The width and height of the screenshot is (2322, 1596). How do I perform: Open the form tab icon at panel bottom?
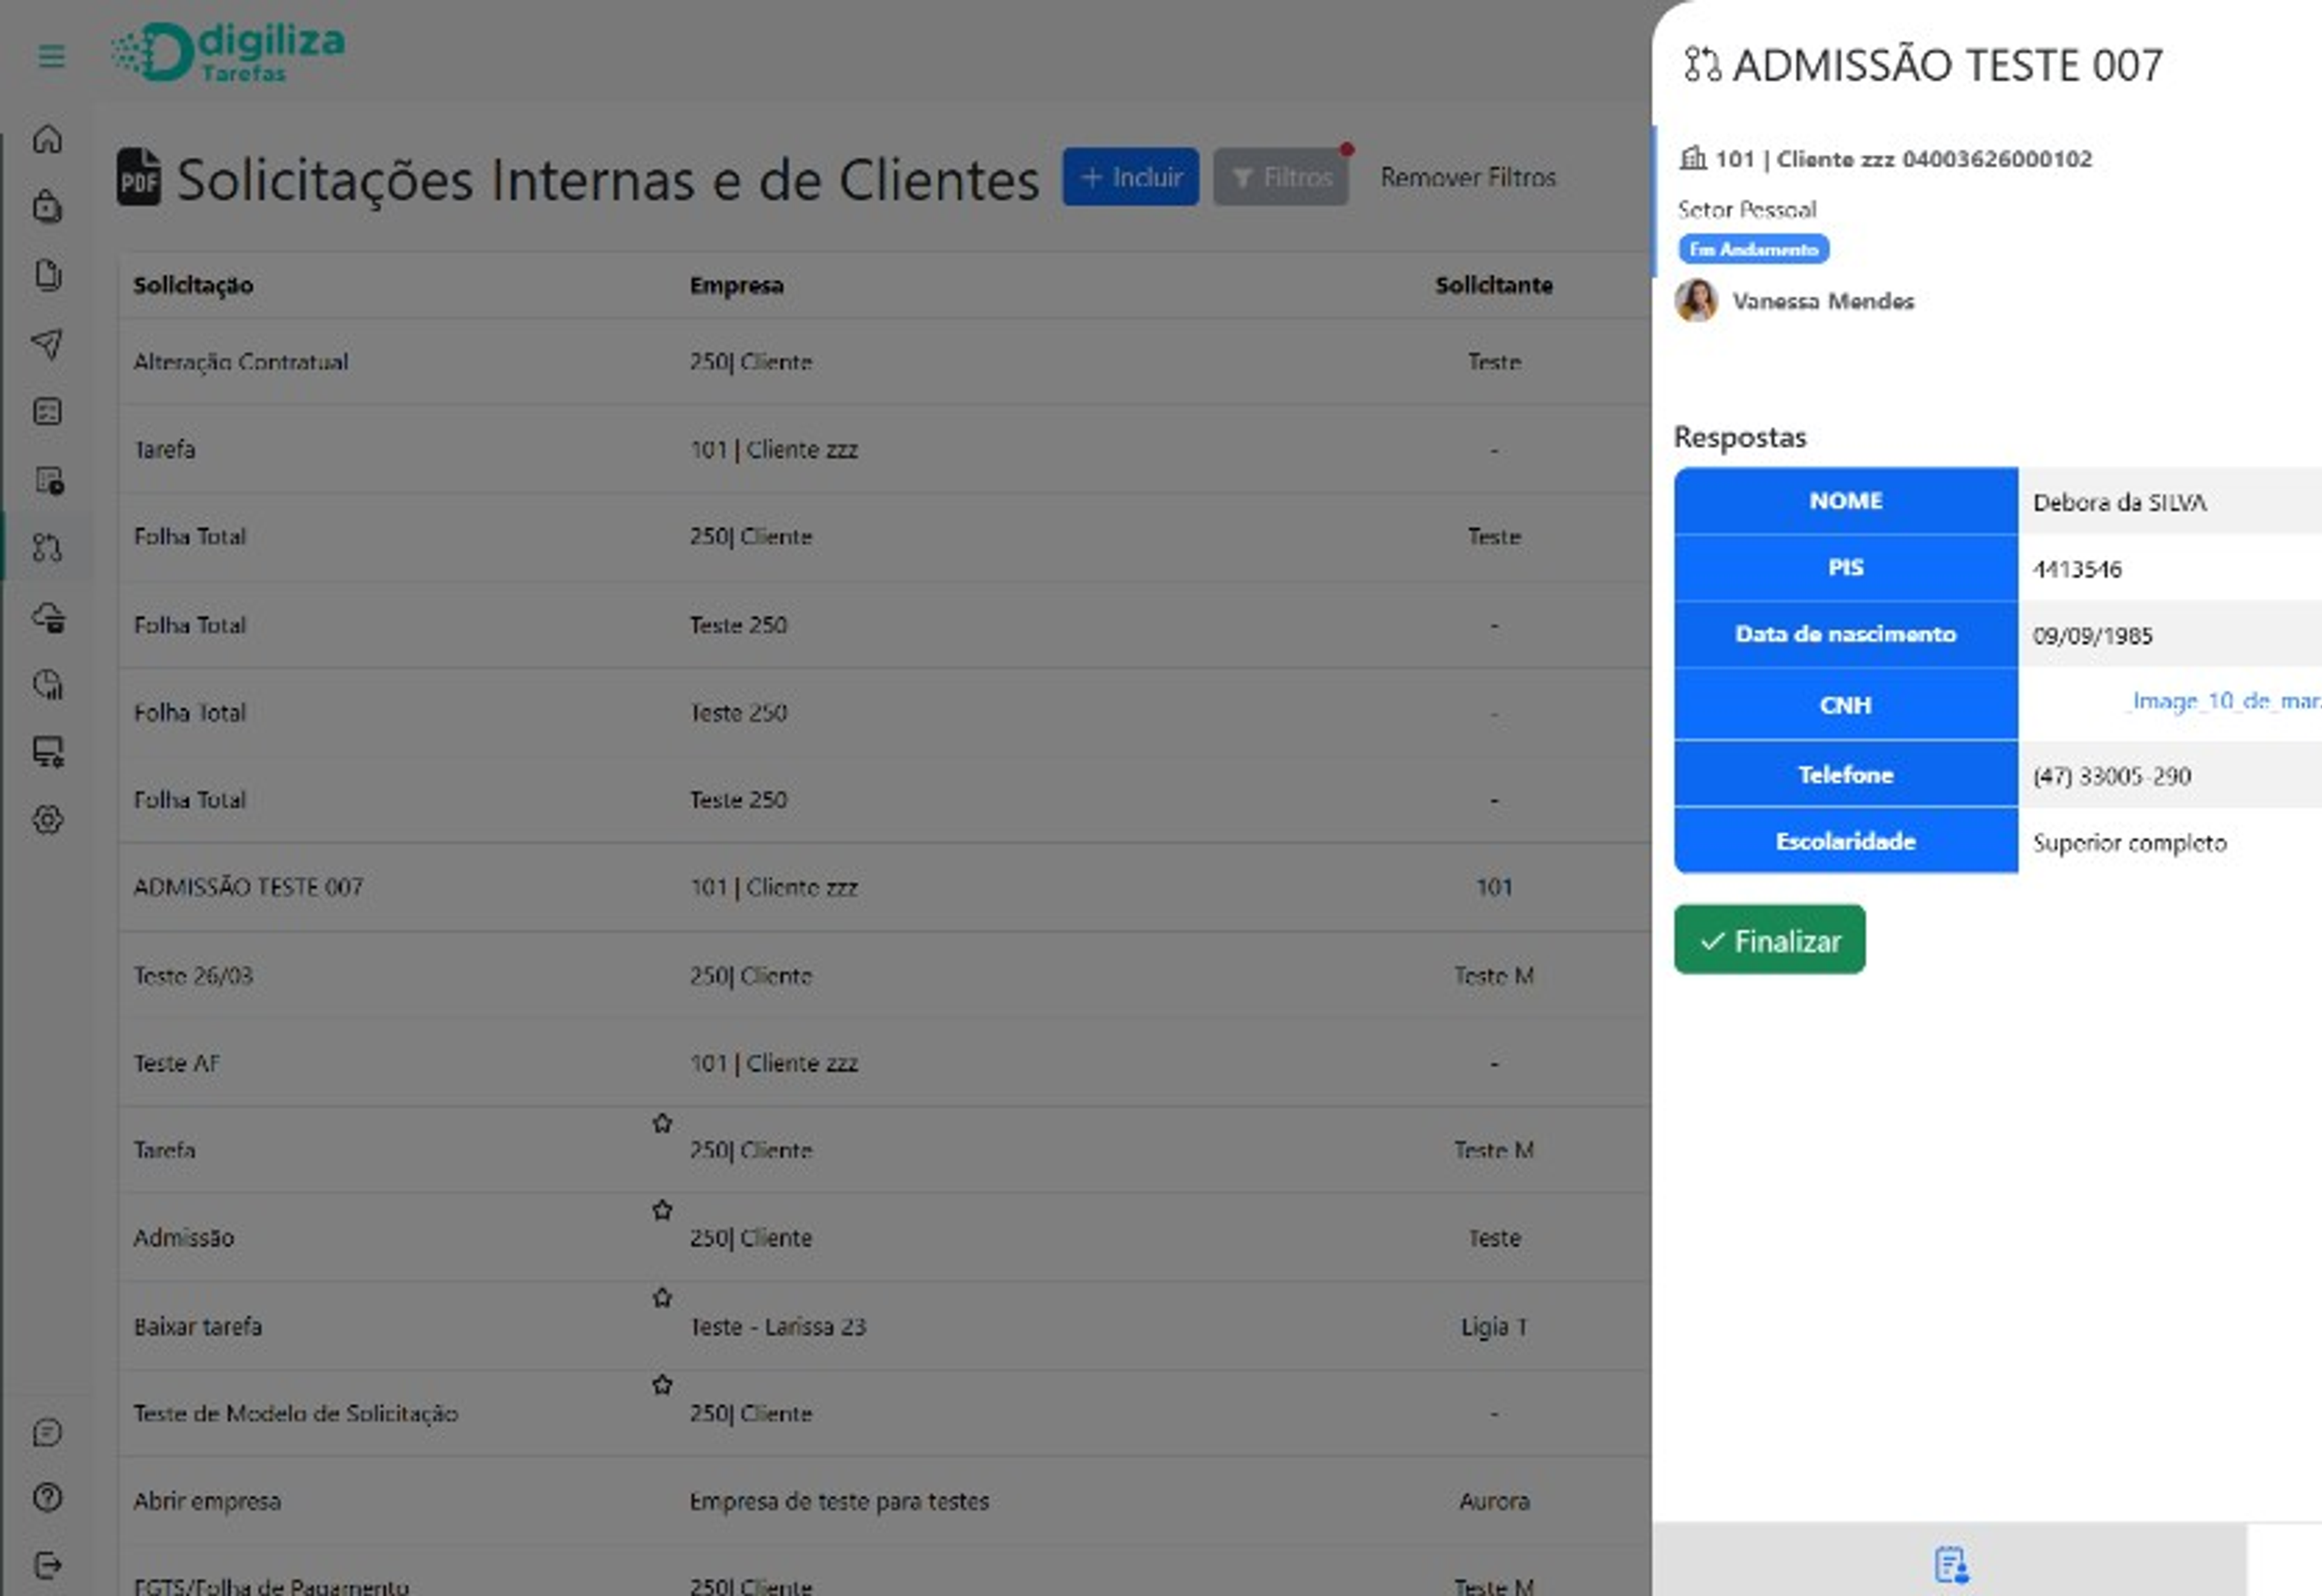pos(1951,1564)
